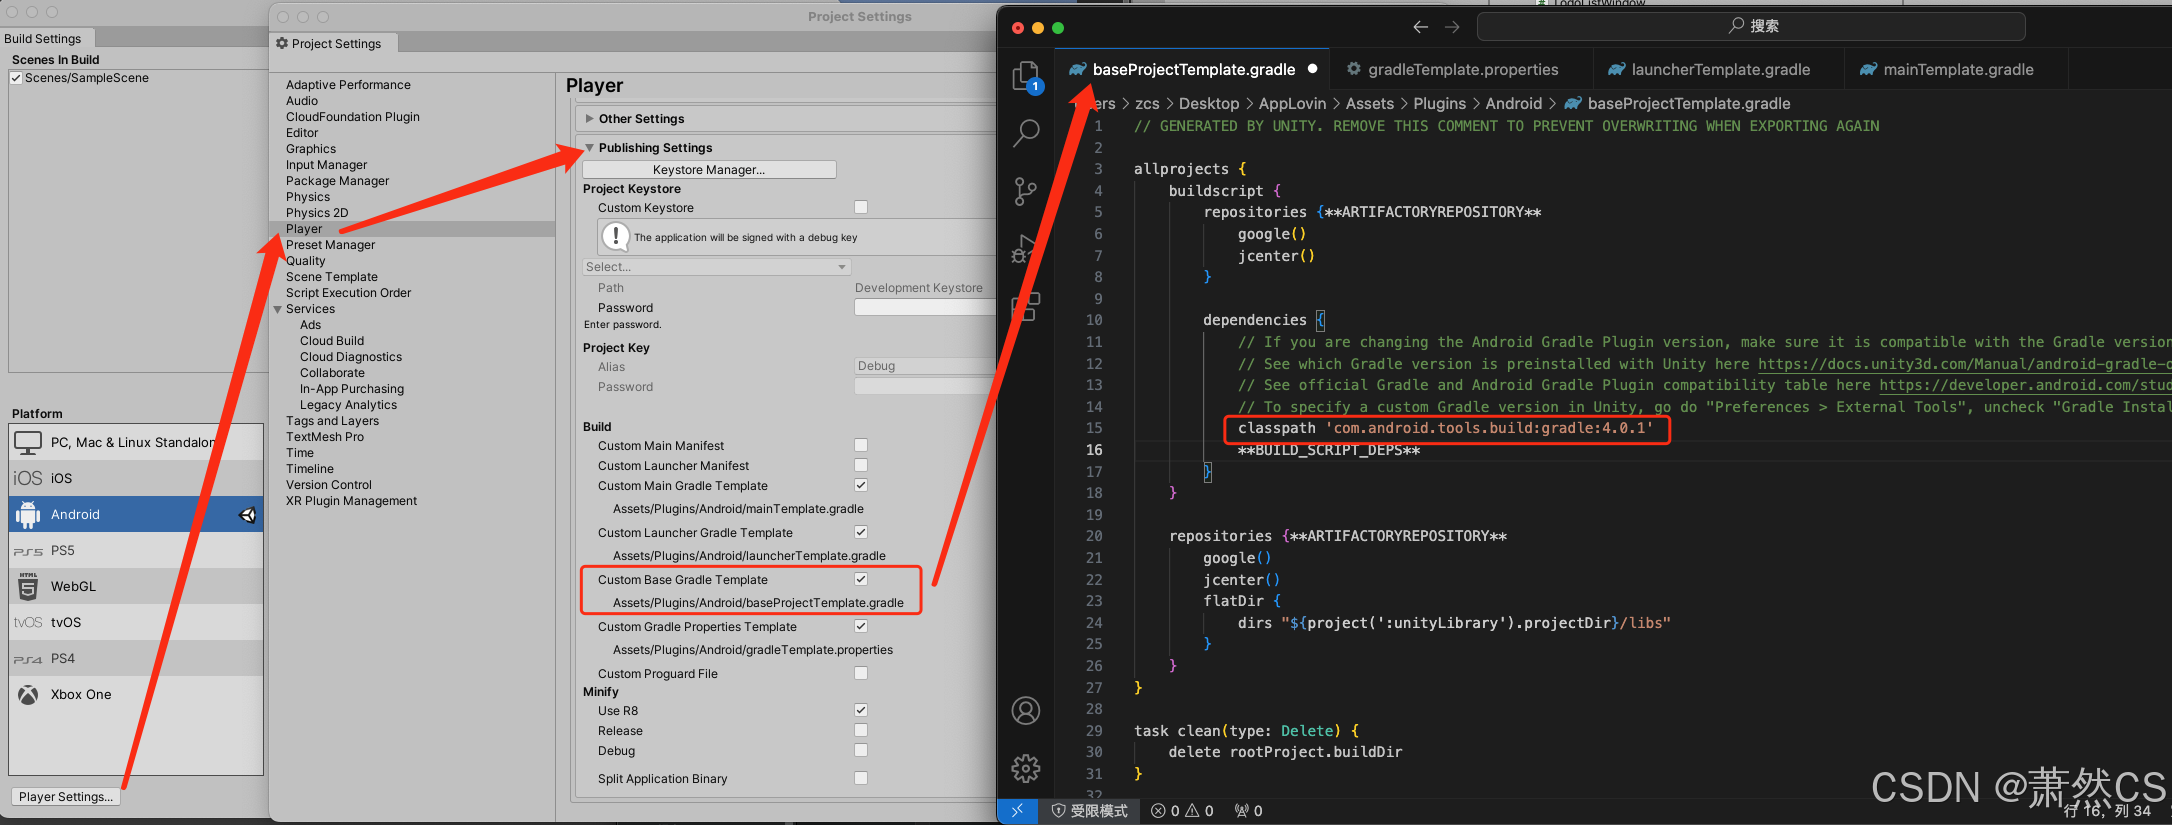The width and height of the screenshot is (2172, 825).
Task: Open the developer.android.com link on line 13
Action: point(2025,385)
